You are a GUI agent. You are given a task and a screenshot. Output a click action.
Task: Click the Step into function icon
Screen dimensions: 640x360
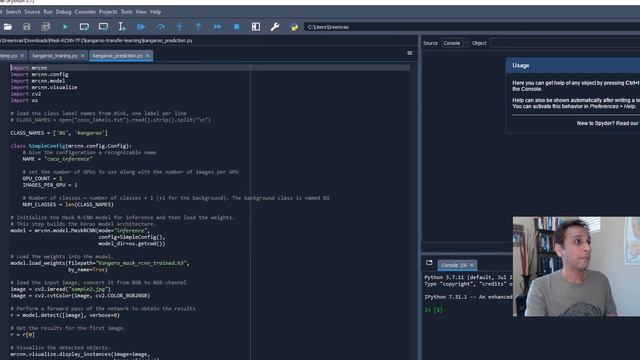click(179, 27)
